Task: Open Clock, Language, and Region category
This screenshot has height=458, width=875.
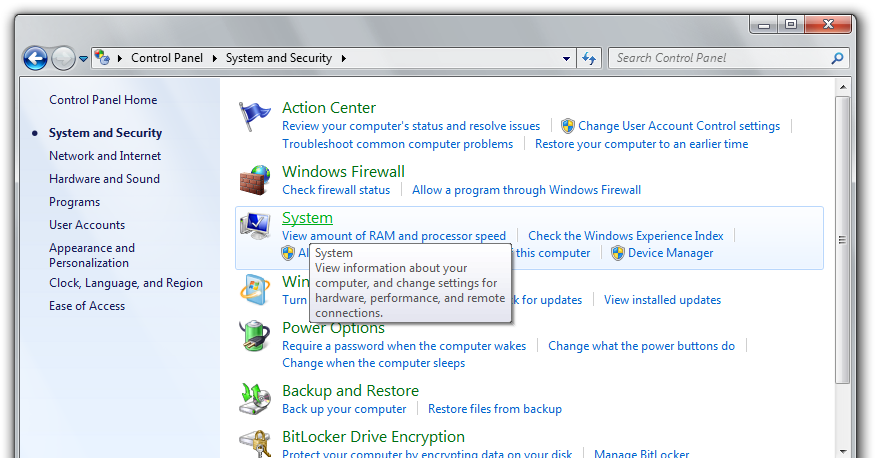Action: coord(126,283)
